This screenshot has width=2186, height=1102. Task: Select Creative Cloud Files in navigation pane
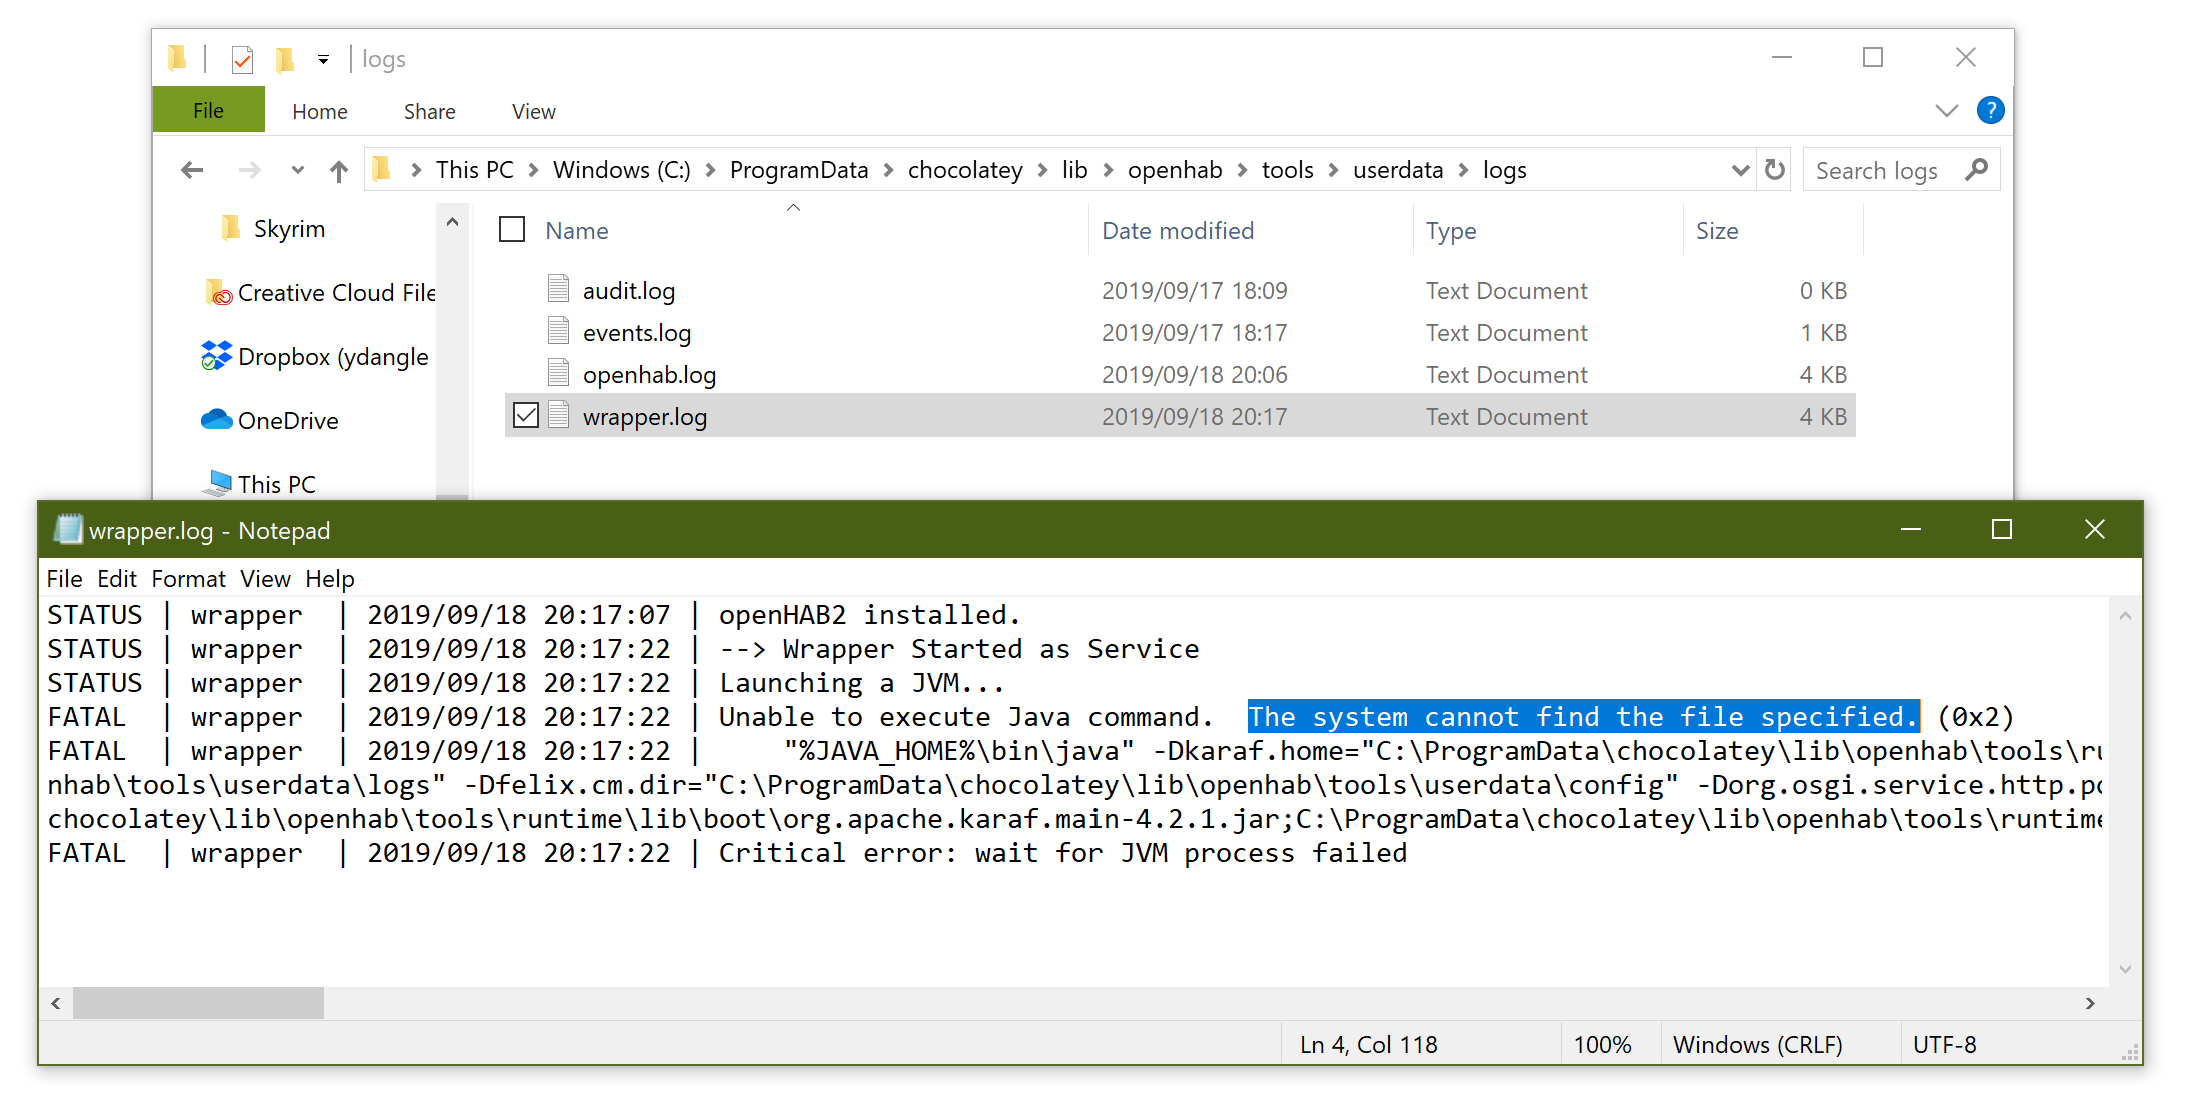(320, 293)
